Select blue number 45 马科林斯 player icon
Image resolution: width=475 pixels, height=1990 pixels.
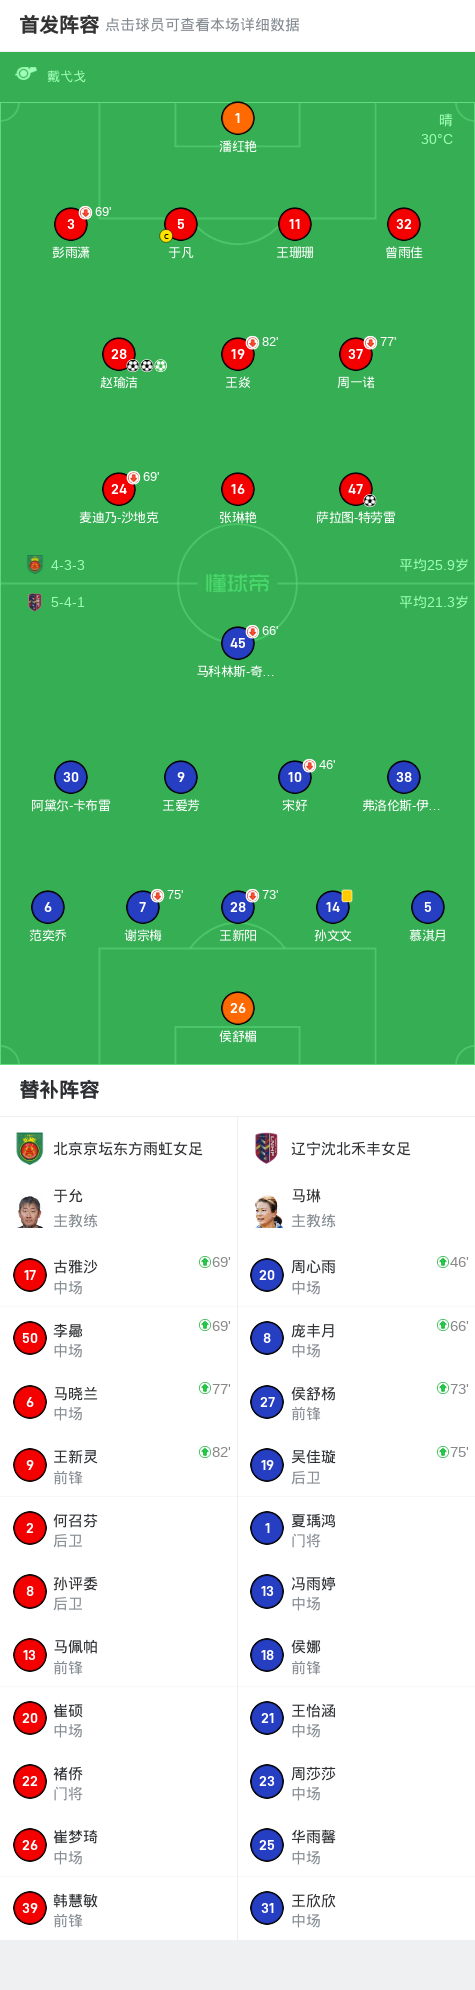pos(237,643)
